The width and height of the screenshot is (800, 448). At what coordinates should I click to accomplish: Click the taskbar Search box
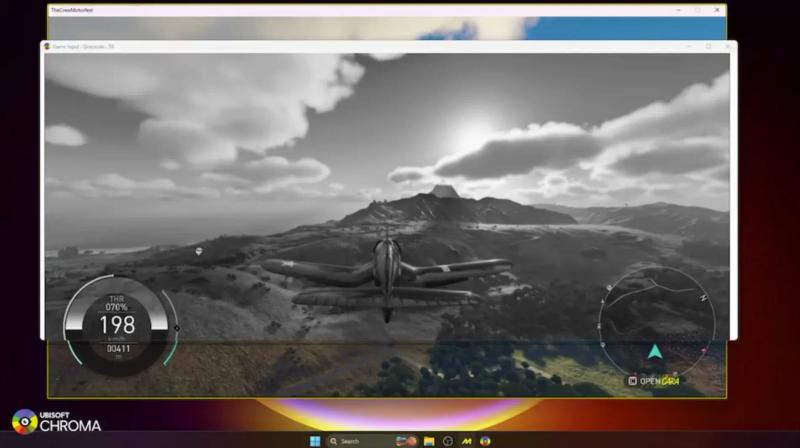click(x=373, y=441)
